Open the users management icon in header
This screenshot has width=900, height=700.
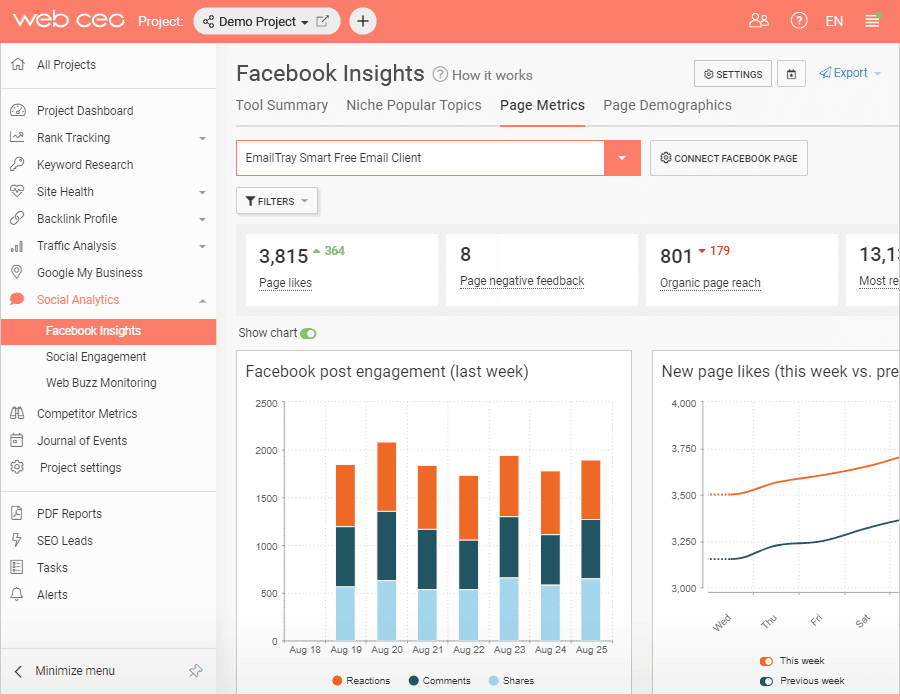coord(759,21)
